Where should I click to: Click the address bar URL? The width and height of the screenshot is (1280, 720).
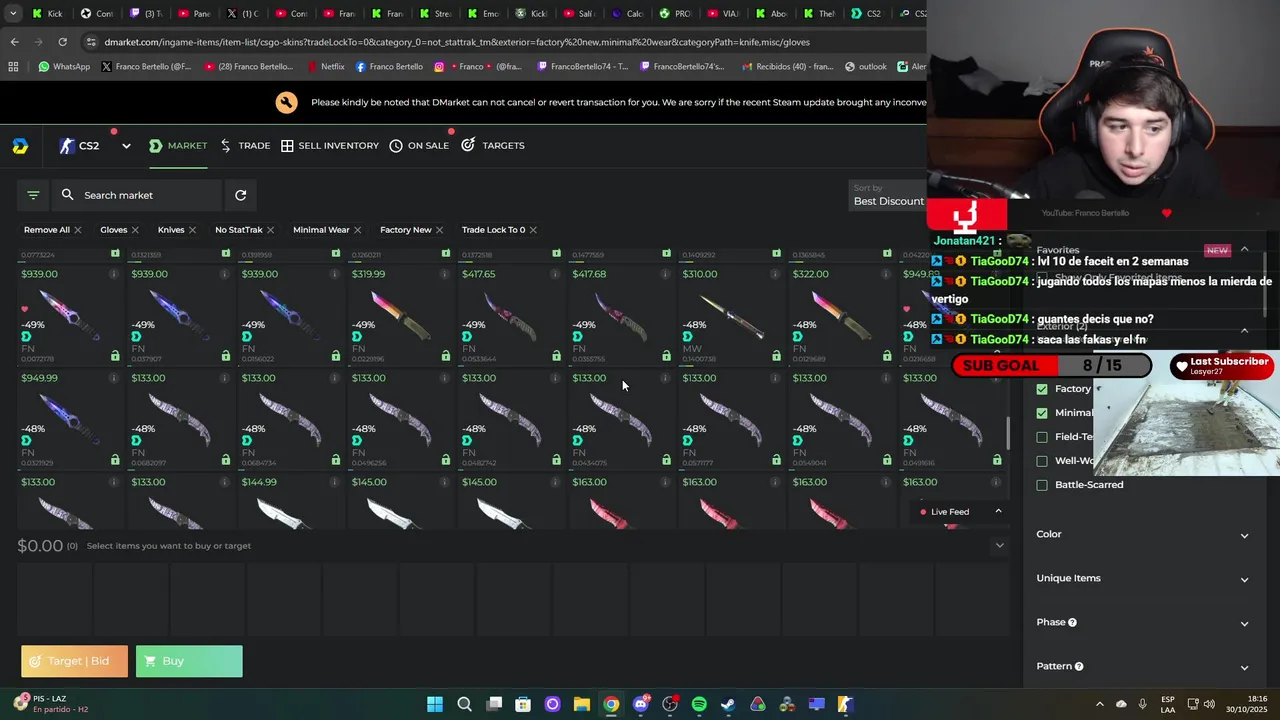pos(457,42)
